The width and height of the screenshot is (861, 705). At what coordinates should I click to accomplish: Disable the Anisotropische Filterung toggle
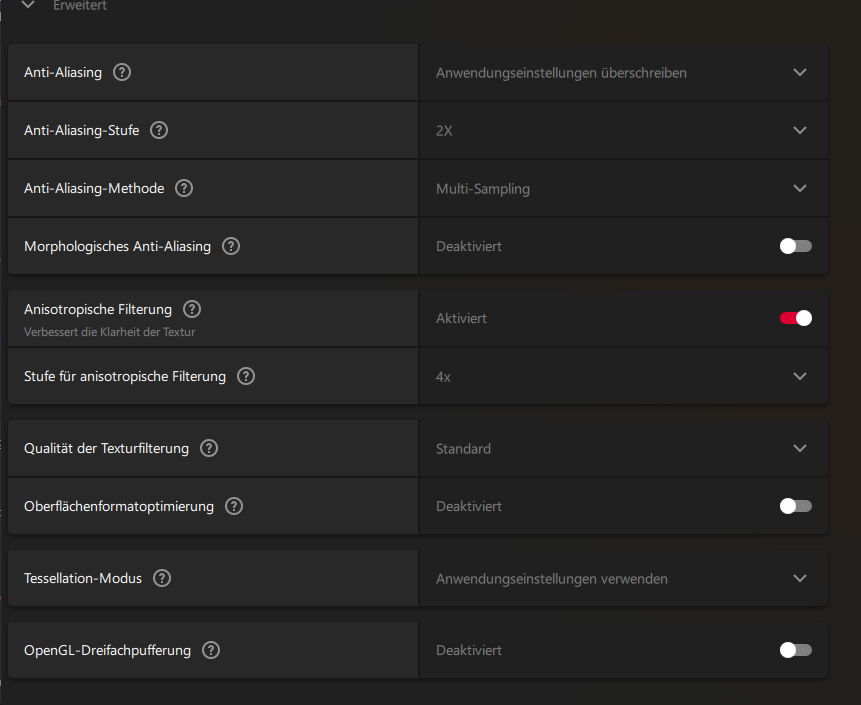[x=796, y=318]
